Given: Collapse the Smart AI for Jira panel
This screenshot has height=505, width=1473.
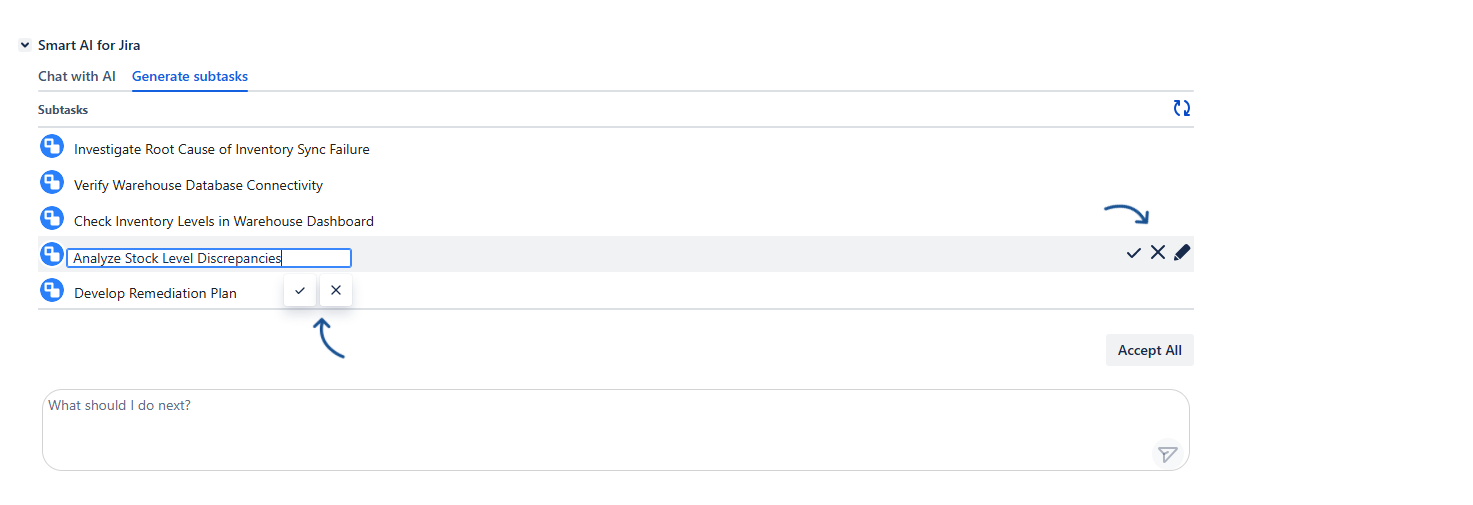Looking at the screenshot, I should point(25,45).
